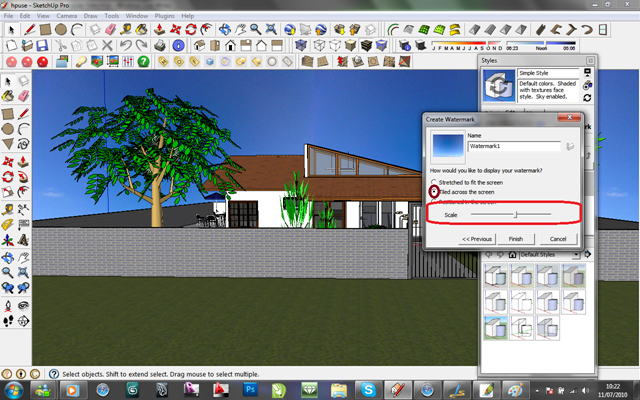Click the taskbar clock showing 10:22
The height and width of the screenshot is (400, 640).
click(612, 391)
